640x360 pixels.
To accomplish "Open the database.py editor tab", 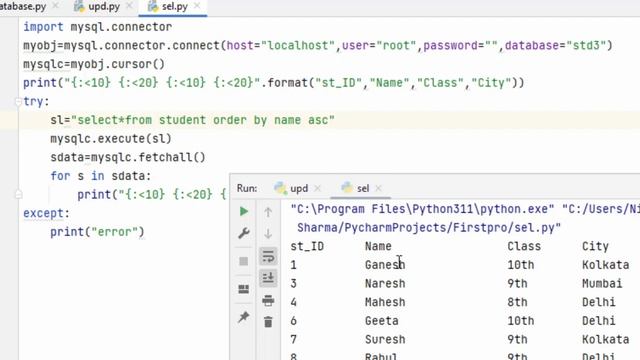I will [x=23, y=7].
